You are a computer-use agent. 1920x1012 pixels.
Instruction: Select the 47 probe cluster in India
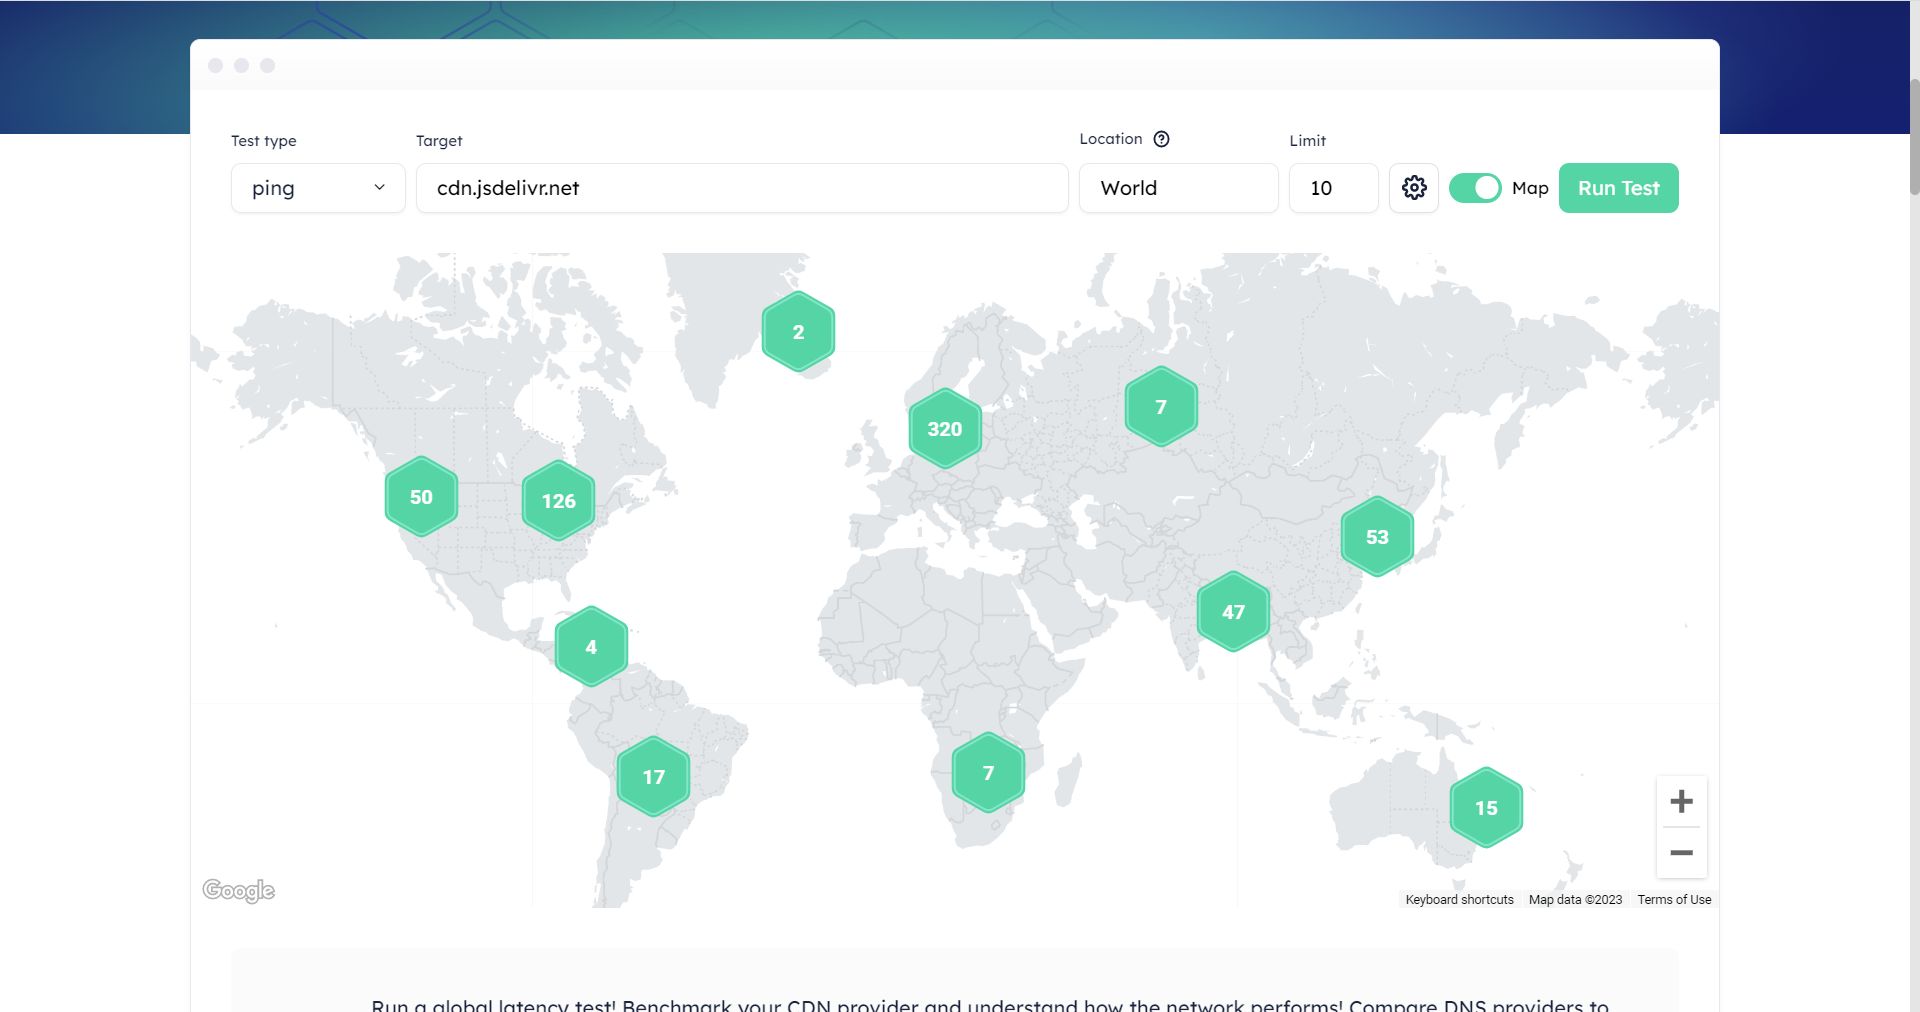coord(1233,611)
